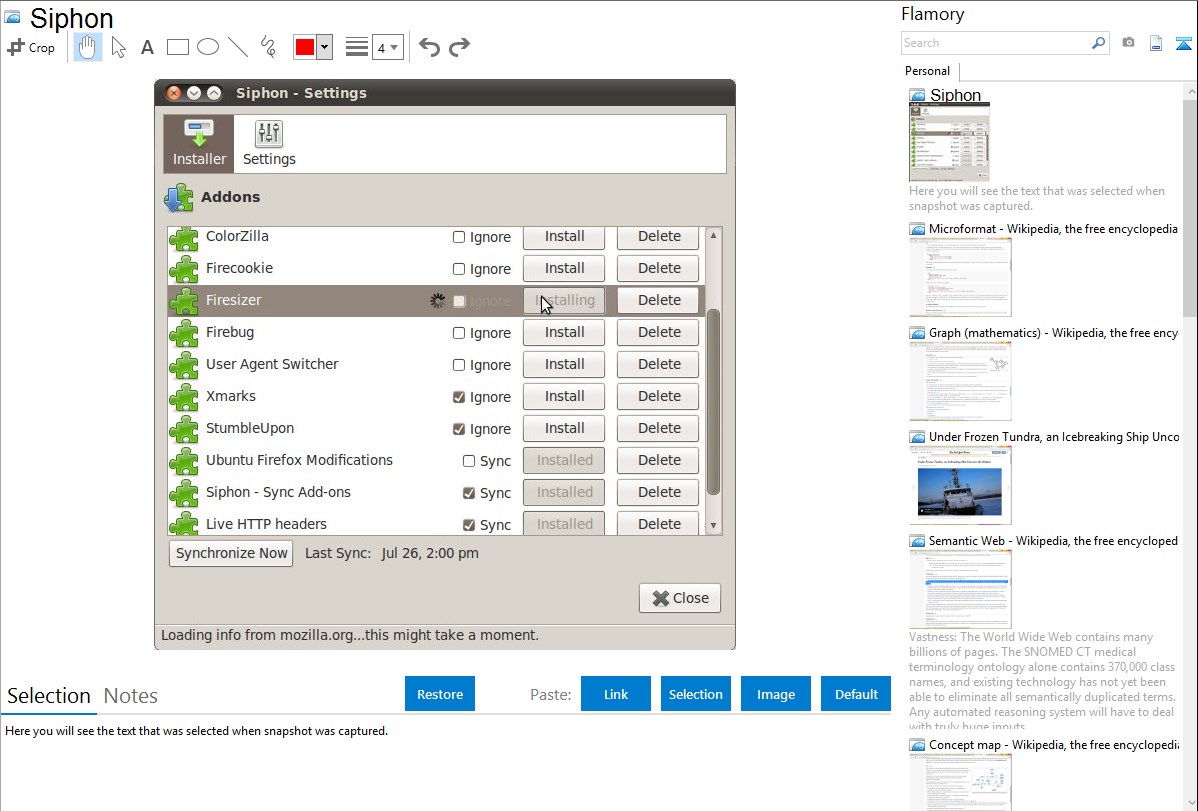Focus the Flamory Search field
The width and height of the screenshot is (1198, 811).
coord(996,43)
